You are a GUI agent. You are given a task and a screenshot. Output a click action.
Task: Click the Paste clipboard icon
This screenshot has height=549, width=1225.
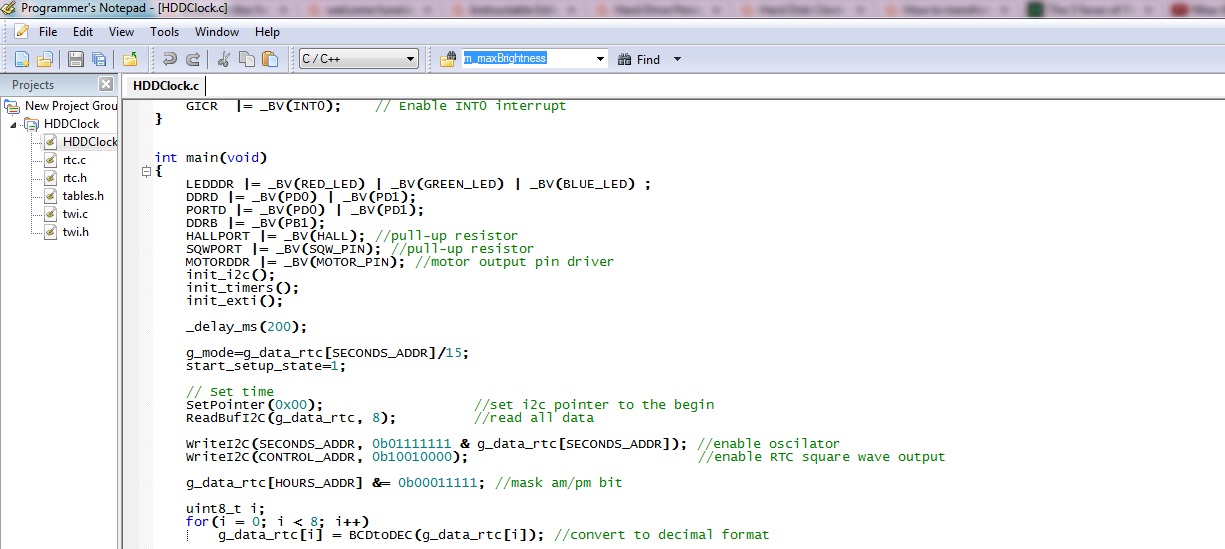pyautogui.click(x=270, y=59)
